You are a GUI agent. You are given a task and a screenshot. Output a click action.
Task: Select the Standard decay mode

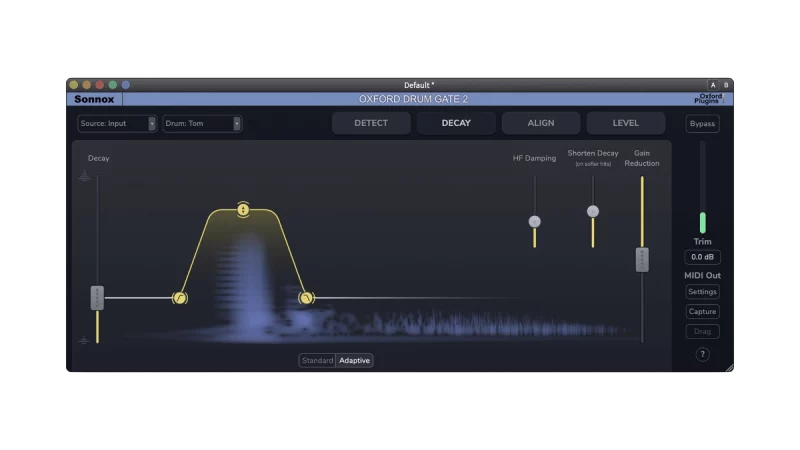[x=317, y=360]
